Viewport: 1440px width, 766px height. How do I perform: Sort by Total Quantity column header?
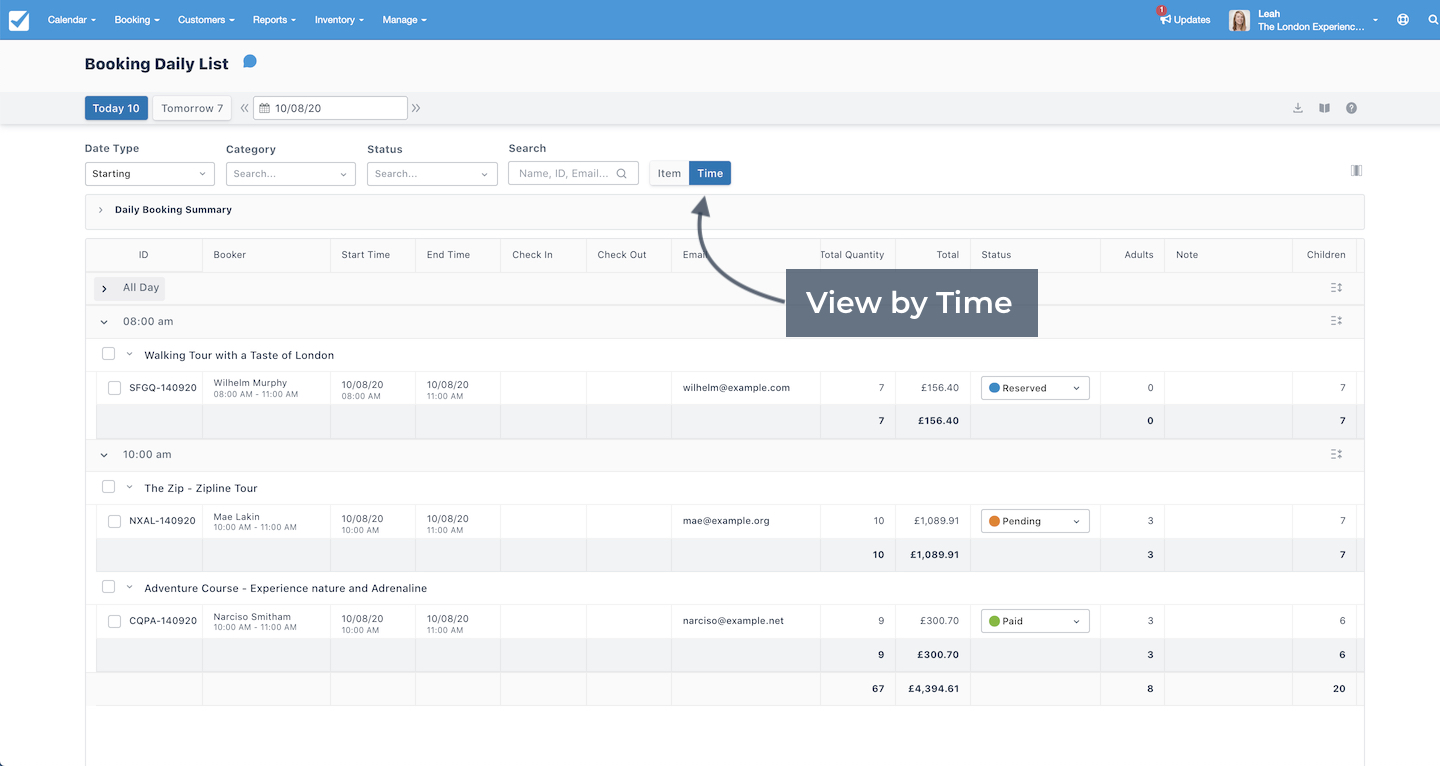coord(852,255)
